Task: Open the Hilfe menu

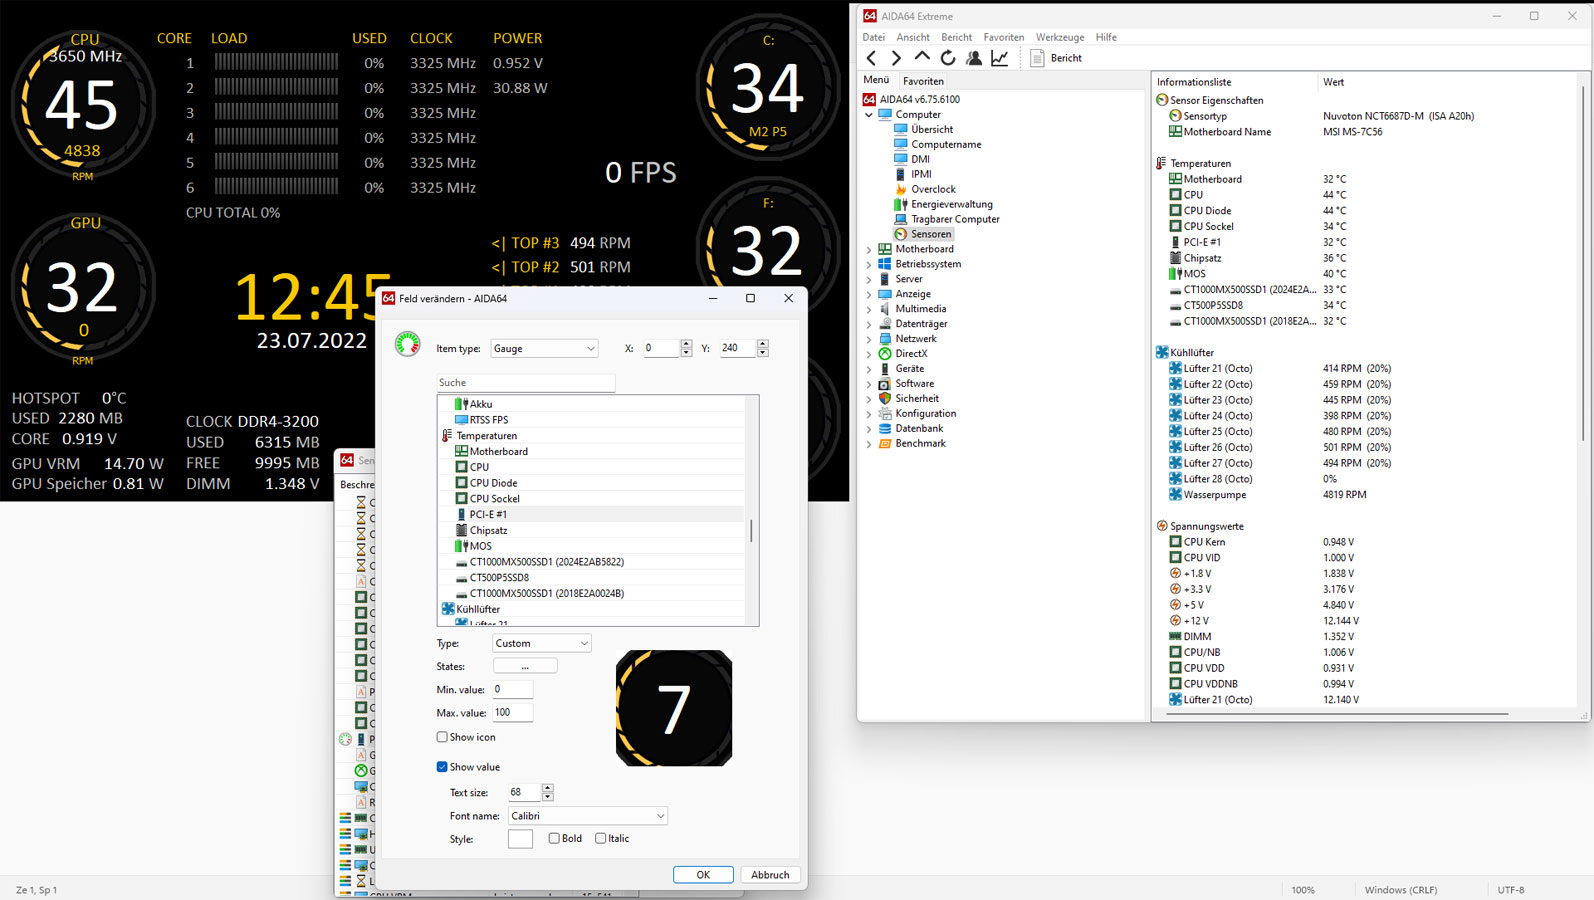Action: [1106, 37]
